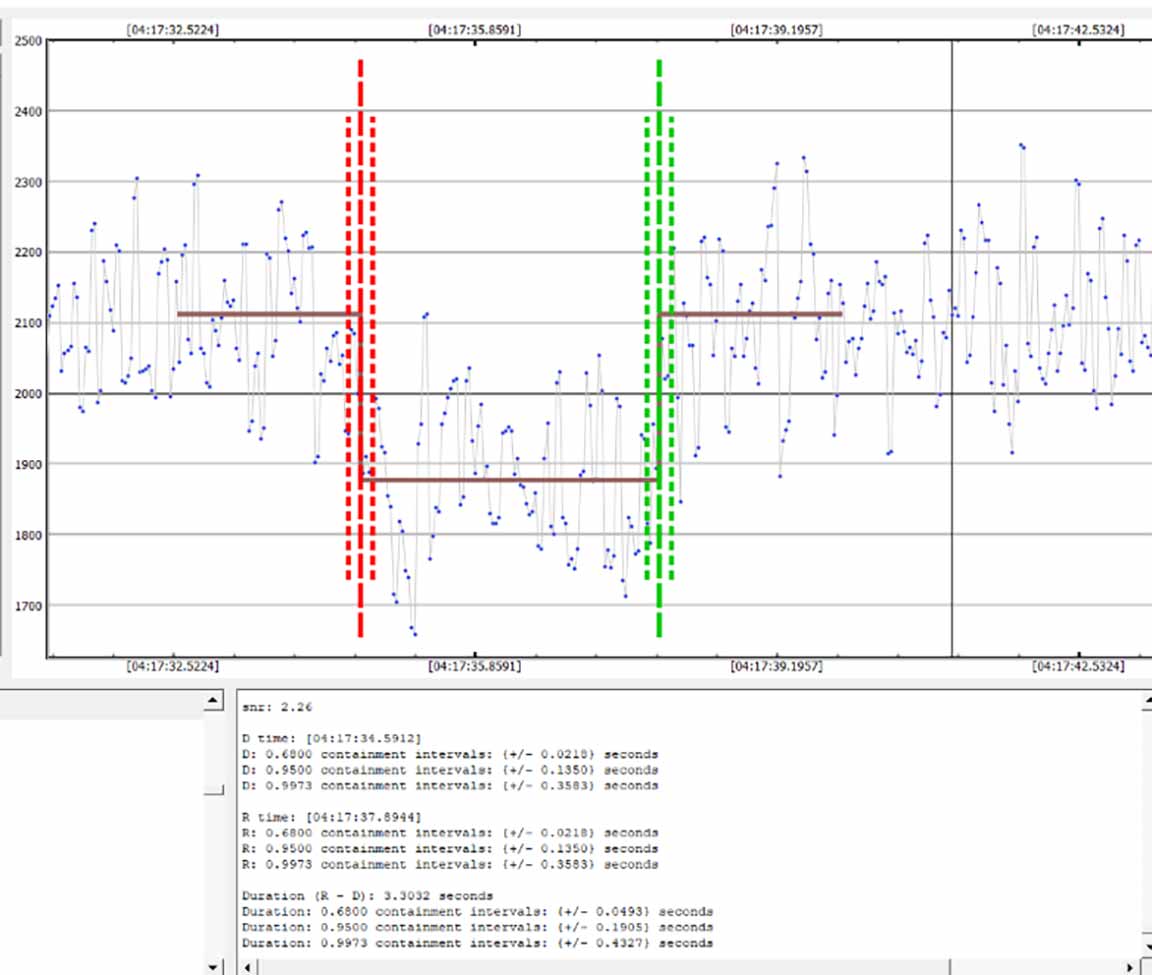The width and height of the screenshot is (1152, 975).
Task: Click the green dashed R event marker line
Action: coord(659,348)
